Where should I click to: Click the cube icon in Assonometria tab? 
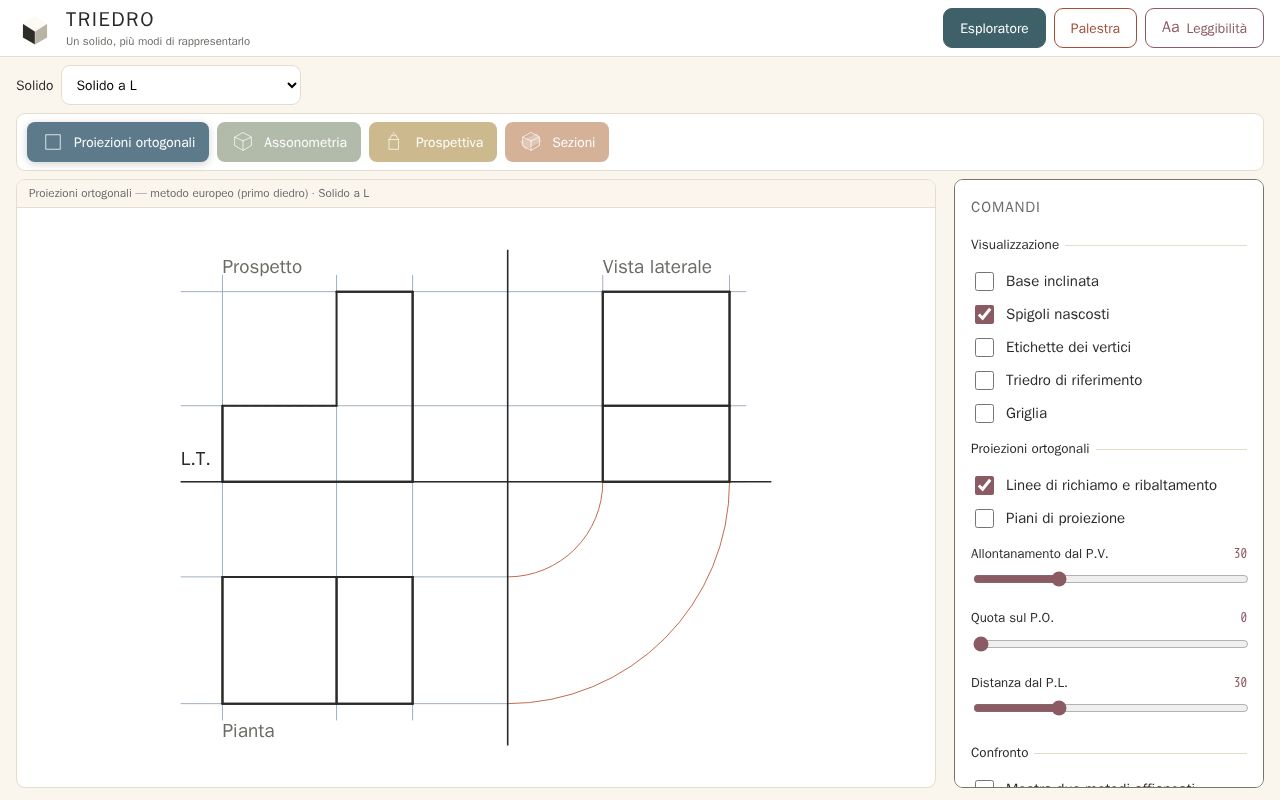click(243, 142)
